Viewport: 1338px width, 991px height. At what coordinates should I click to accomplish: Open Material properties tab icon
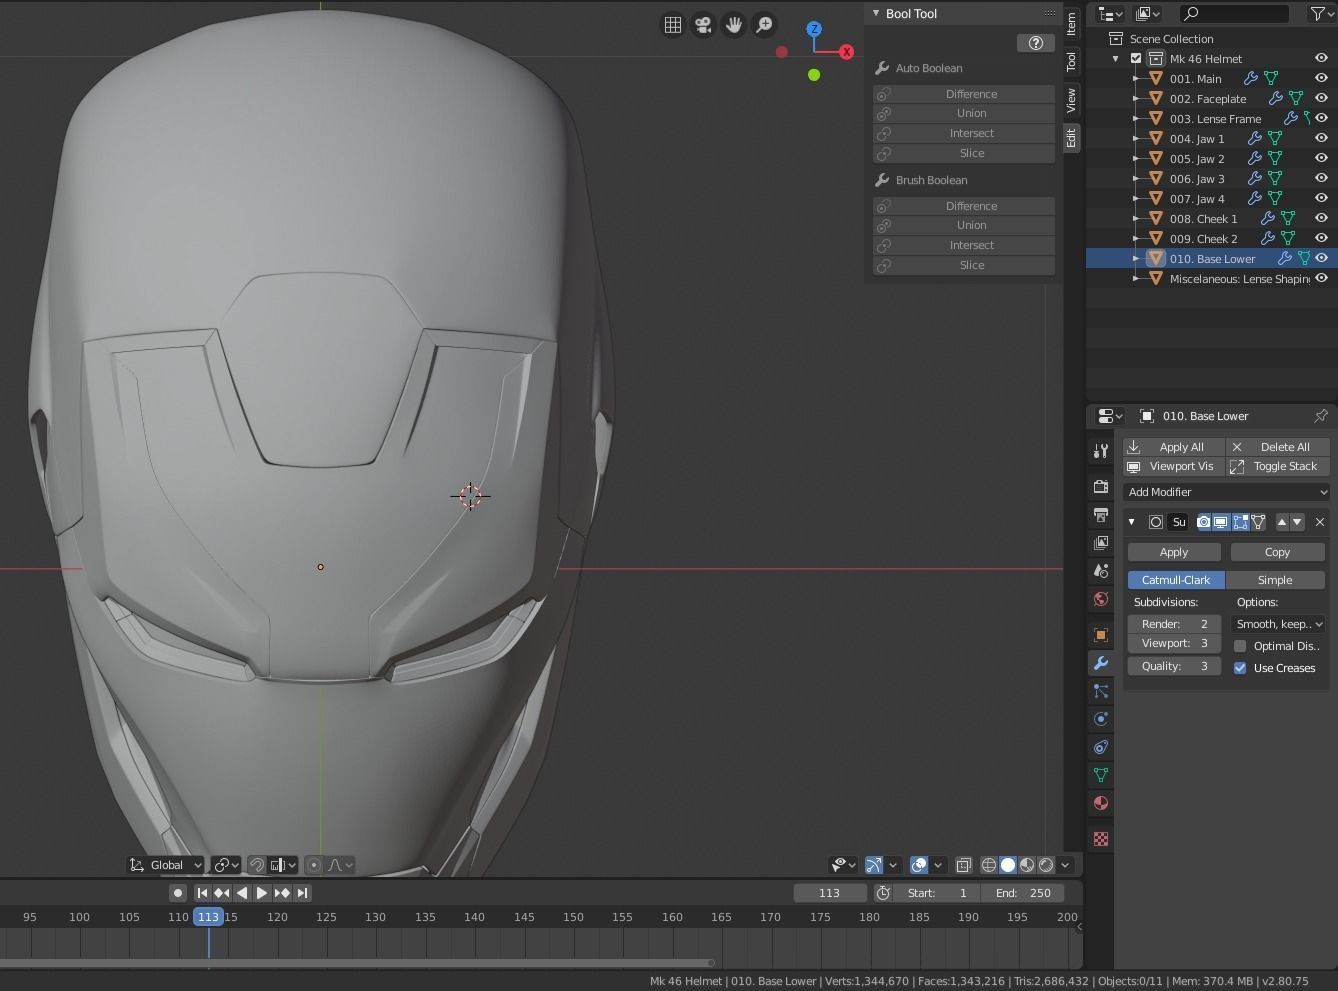[1101, 803]
